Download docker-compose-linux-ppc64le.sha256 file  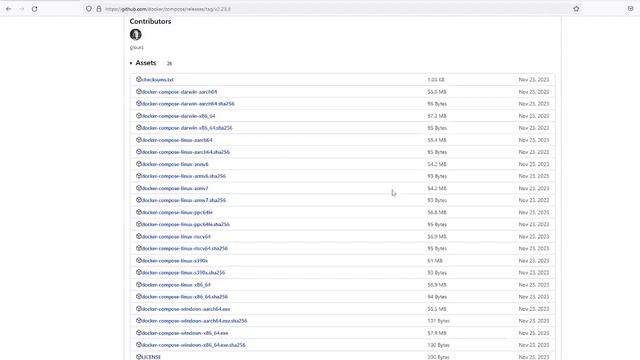tap(186, 224)
